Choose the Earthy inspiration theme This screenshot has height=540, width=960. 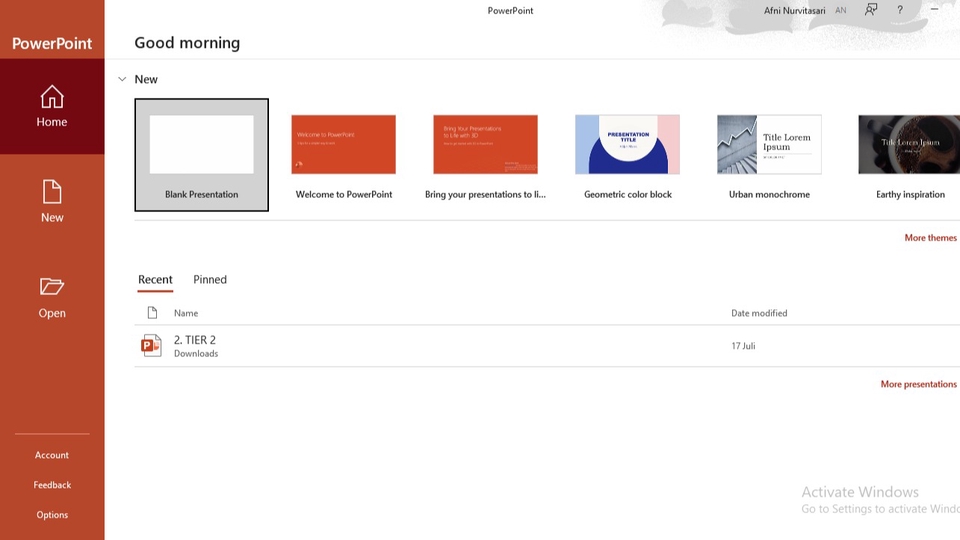(x=910, y=155)
